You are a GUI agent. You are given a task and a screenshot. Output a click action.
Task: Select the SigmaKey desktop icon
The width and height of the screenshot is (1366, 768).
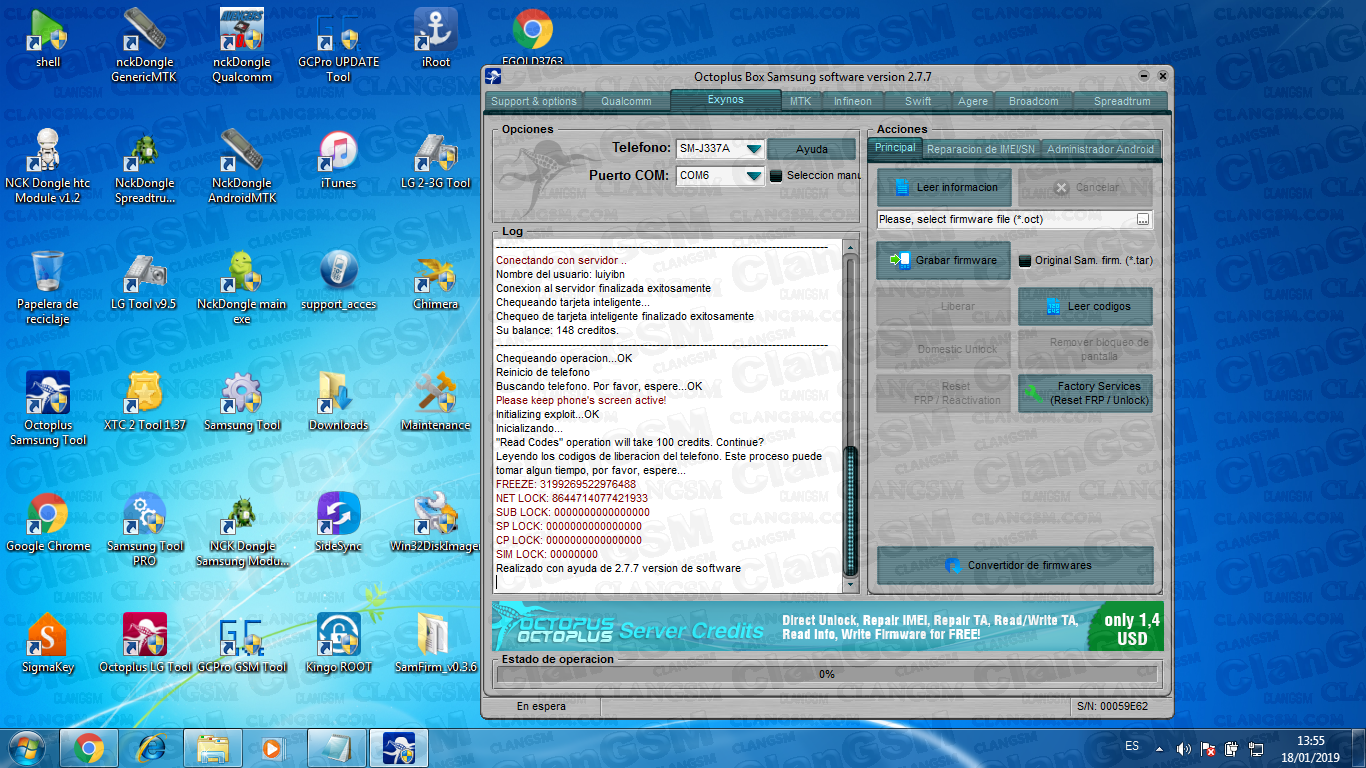click(47, 645)
